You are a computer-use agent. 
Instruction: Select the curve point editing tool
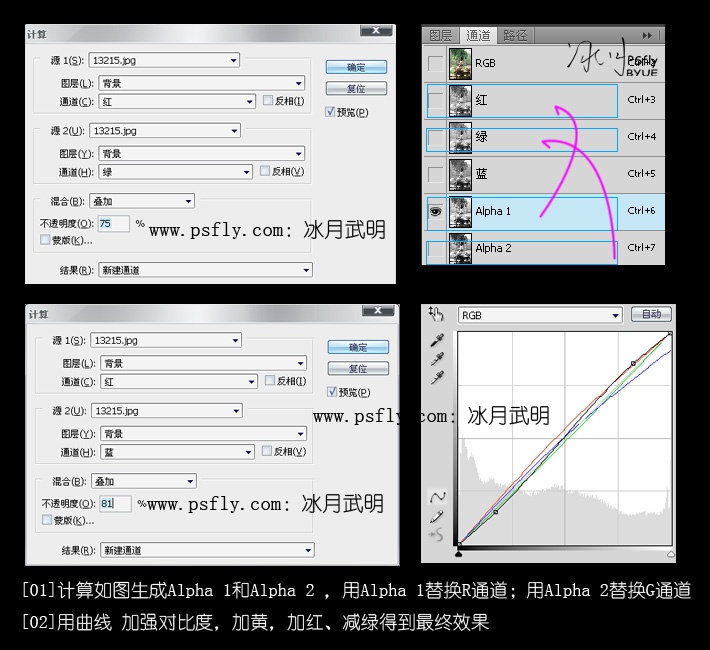click(x=437, y=497)
